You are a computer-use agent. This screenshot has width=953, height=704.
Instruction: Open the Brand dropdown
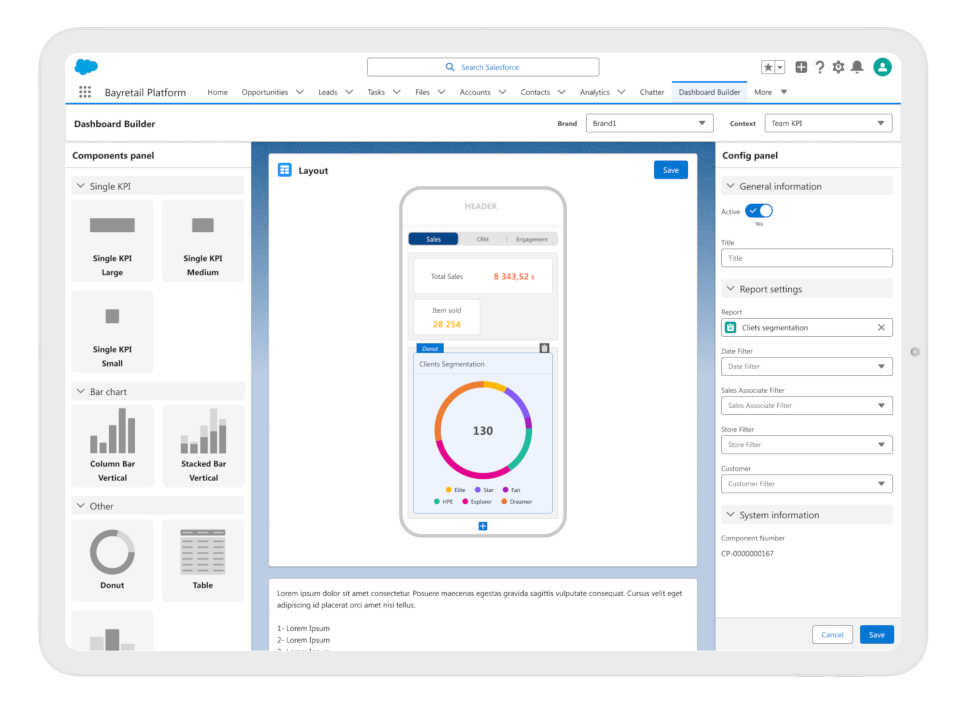coord(649,123)
